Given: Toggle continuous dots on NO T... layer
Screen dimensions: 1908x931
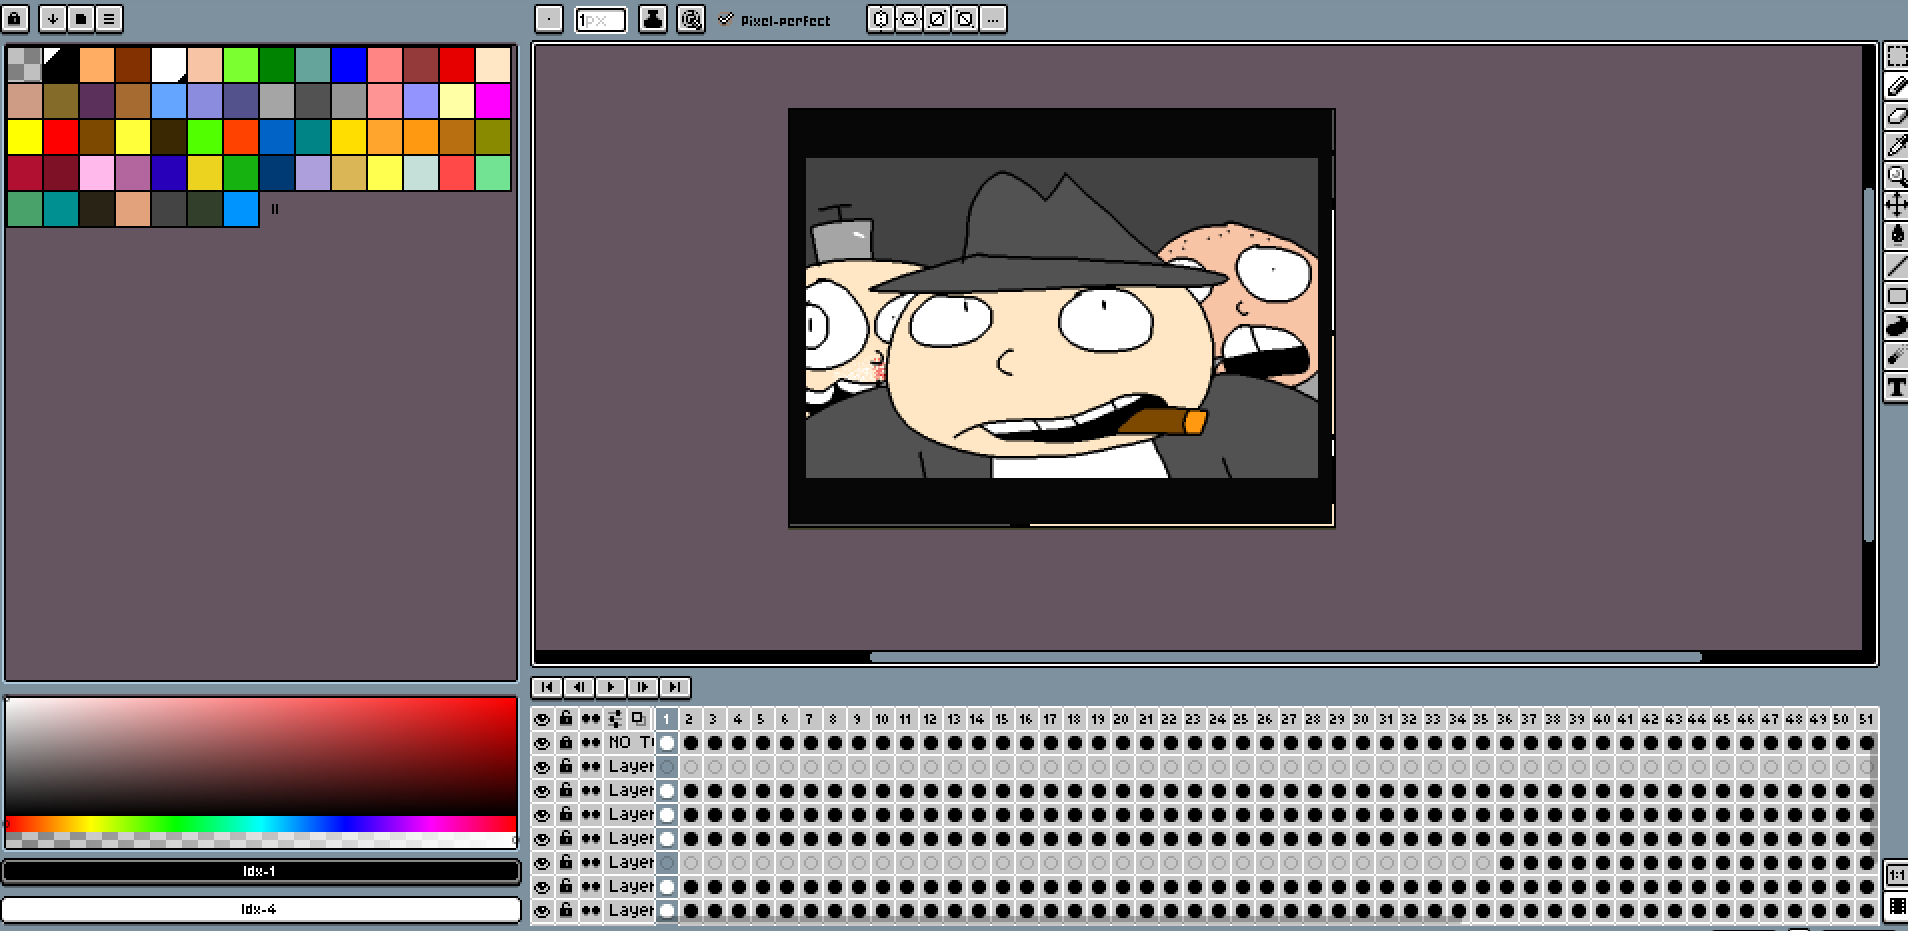Looking at the screenshot, I should [x=590, y=743].
